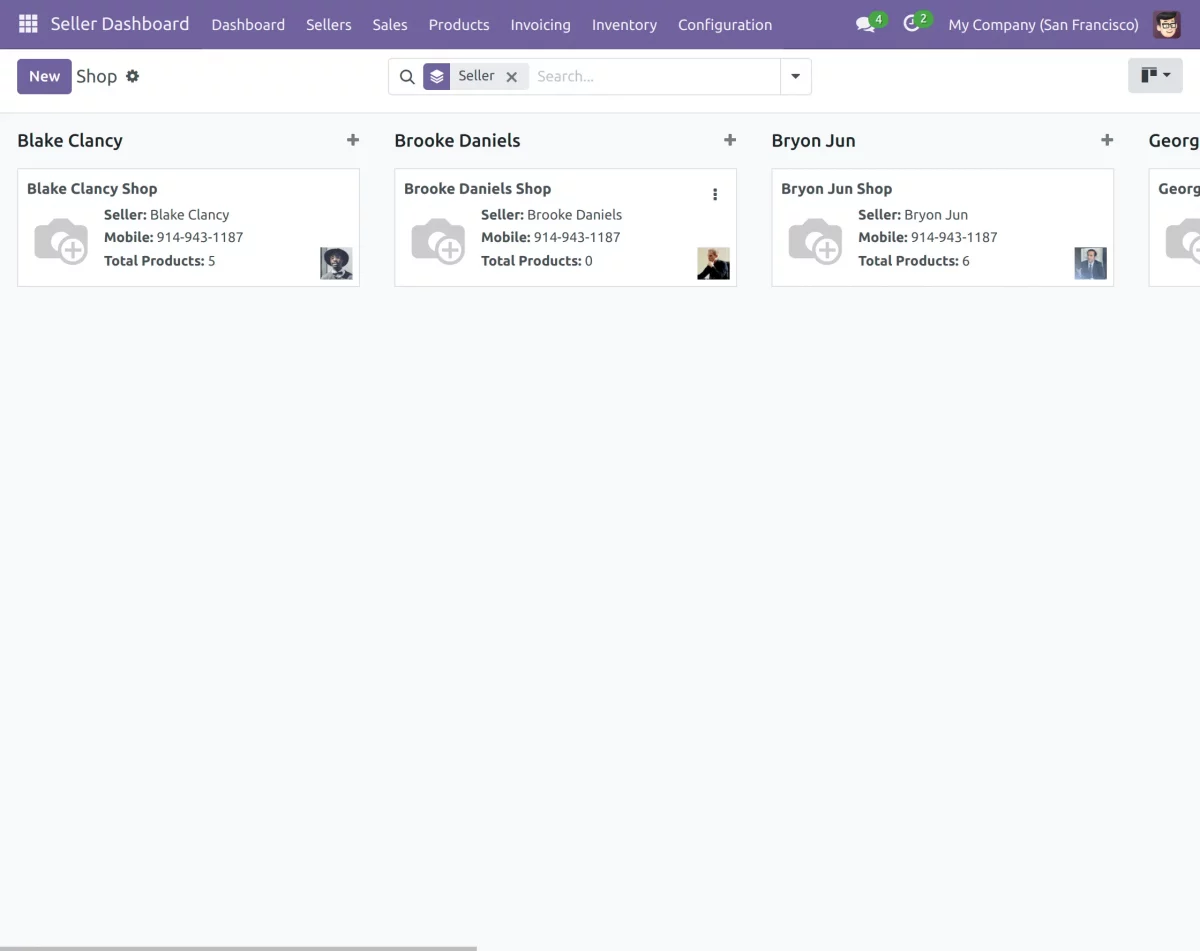Image resolution: width=1200 pixels, height=951 pixels.
Task: Click the horizontal scrollbar at the bottom
Action: pyautogui.click(x=238, y=948)
